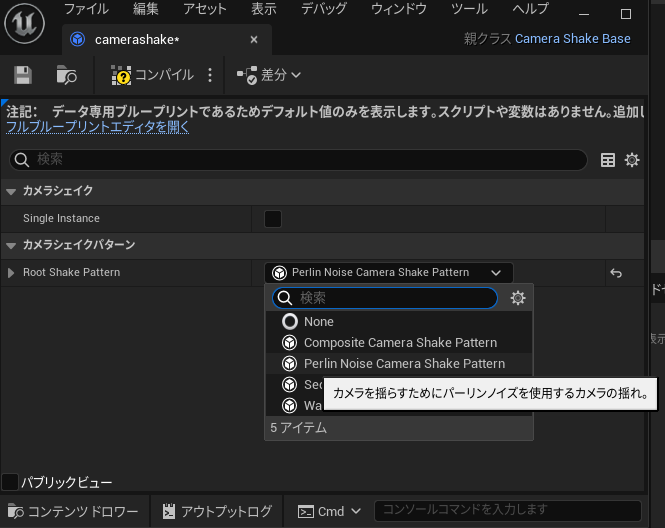This screenshot has height=528, width=665.
Task: Click the Unreal Engine logo icon
Action: [x=24, y=22]
